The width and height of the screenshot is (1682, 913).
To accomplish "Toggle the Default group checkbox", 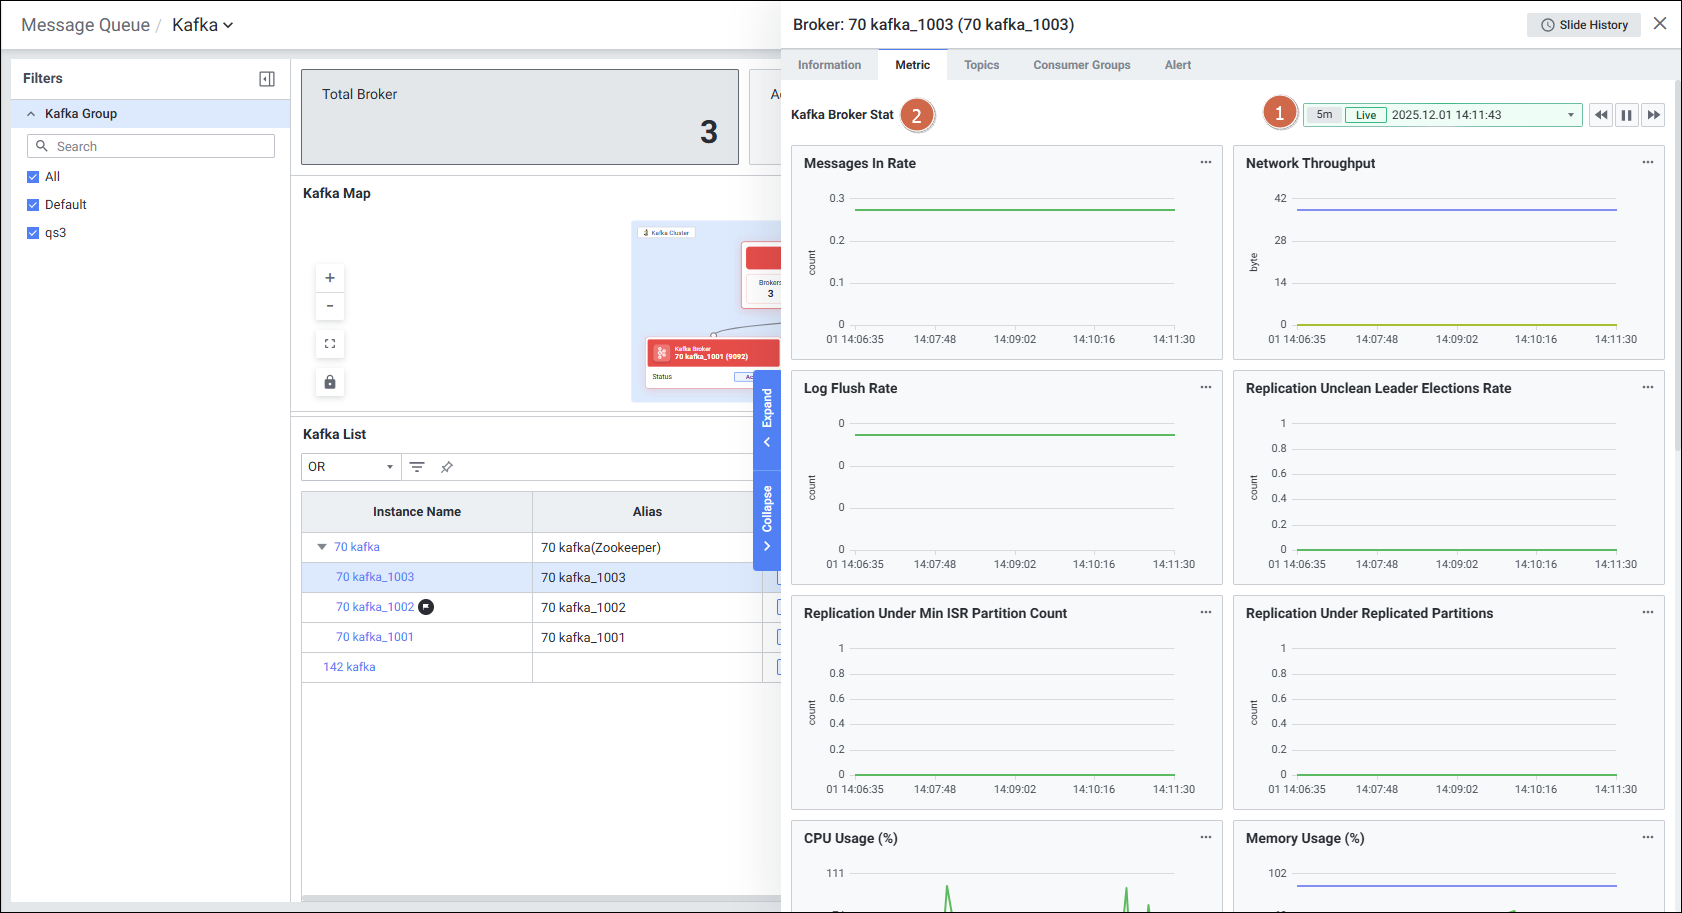I will coord(33,205).
